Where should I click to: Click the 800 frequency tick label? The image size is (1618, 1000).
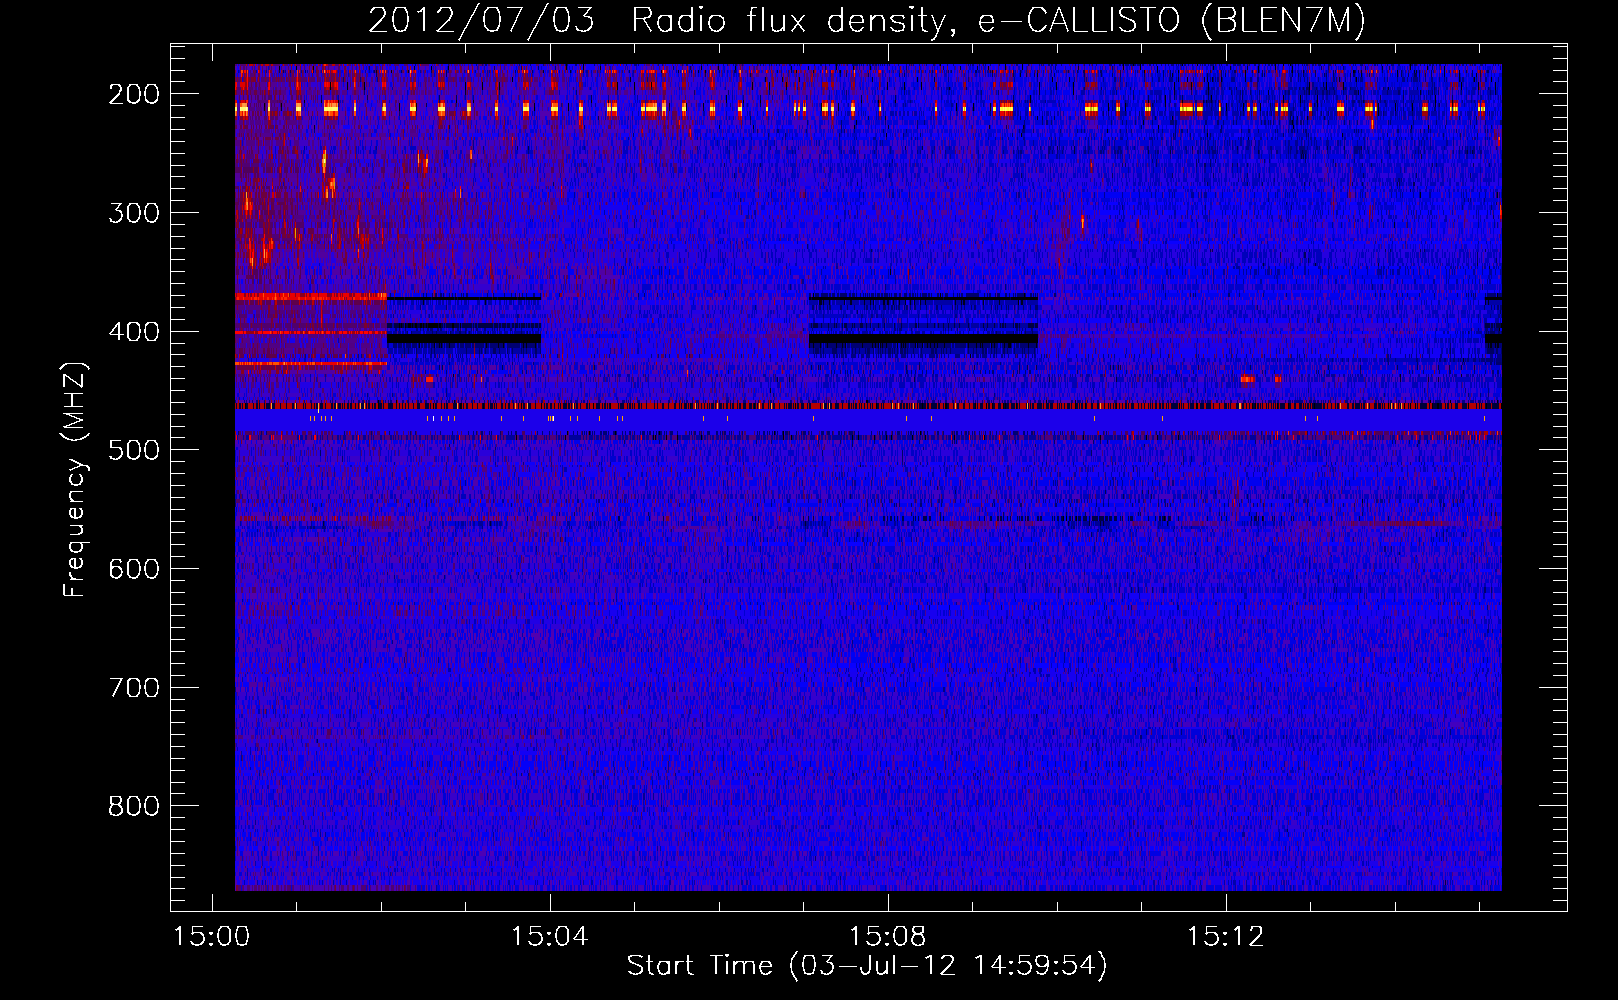click(134, 806)
